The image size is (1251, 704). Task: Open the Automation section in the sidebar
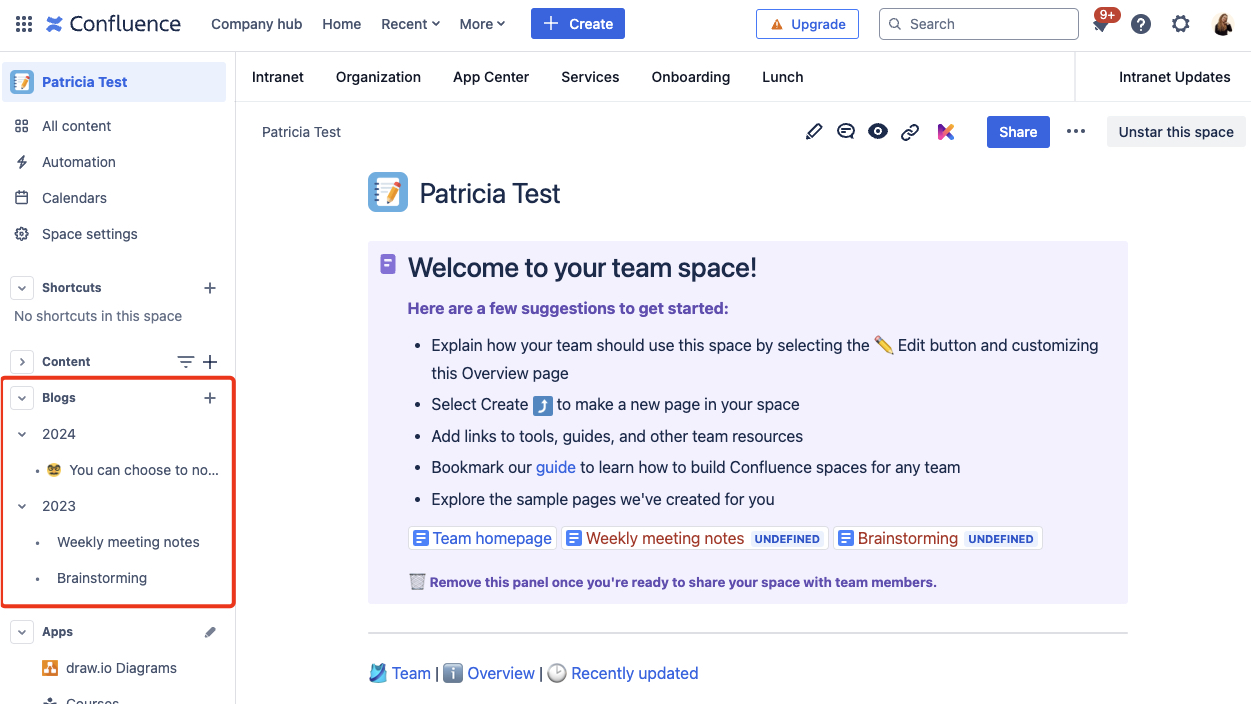79,161
